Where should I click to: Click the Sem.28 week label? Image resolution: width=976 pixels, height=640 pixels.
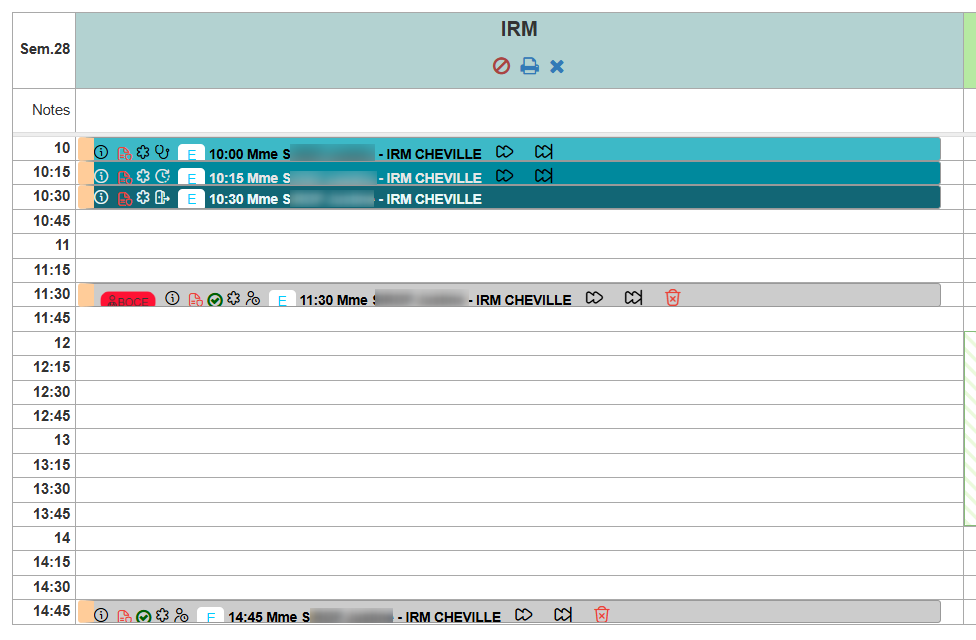pyautogui.click(x=45, y=49)
